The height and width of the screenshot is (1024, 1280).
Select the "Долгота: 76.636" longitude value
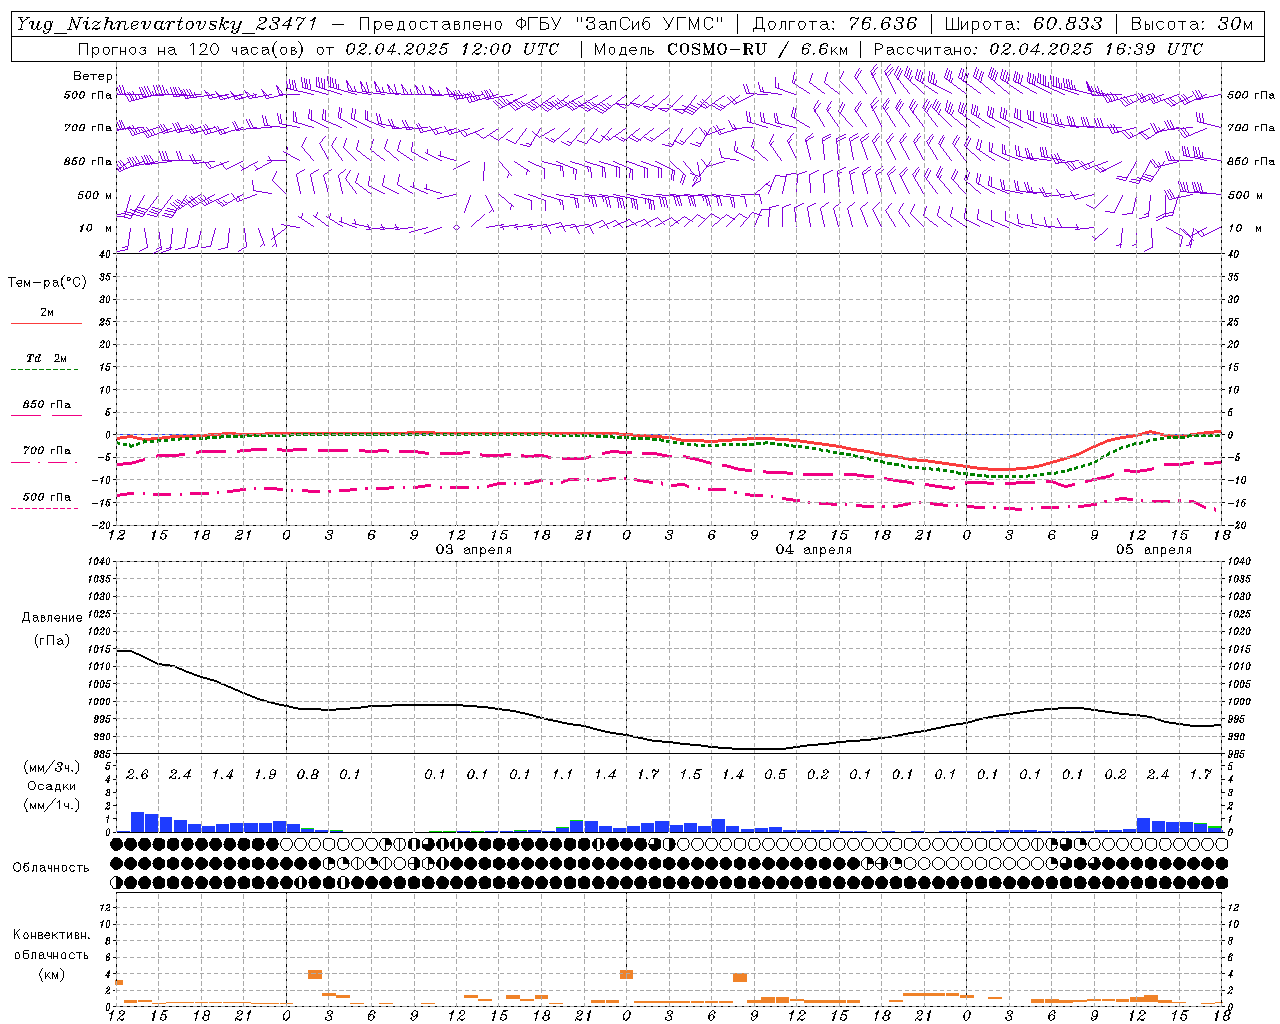pyautogui.click(x=835, y=25)
